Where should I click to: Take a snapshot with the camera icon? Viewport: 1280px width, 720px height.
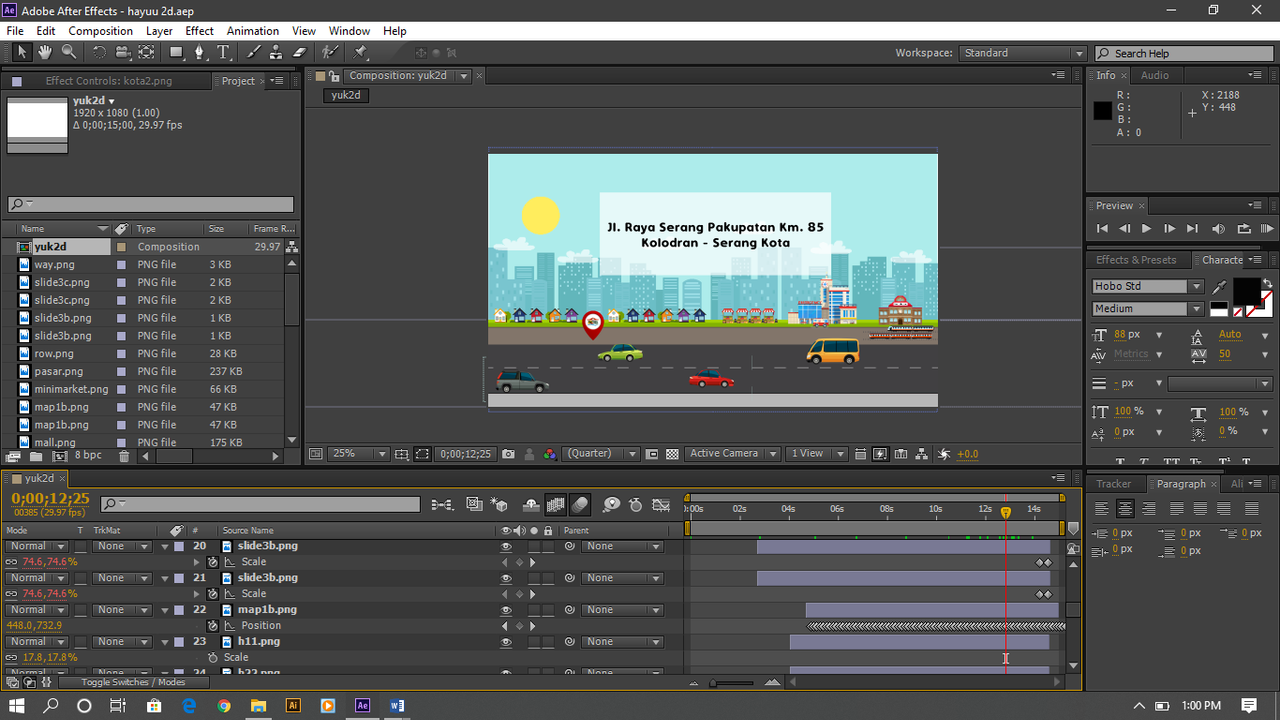point(508,454)
